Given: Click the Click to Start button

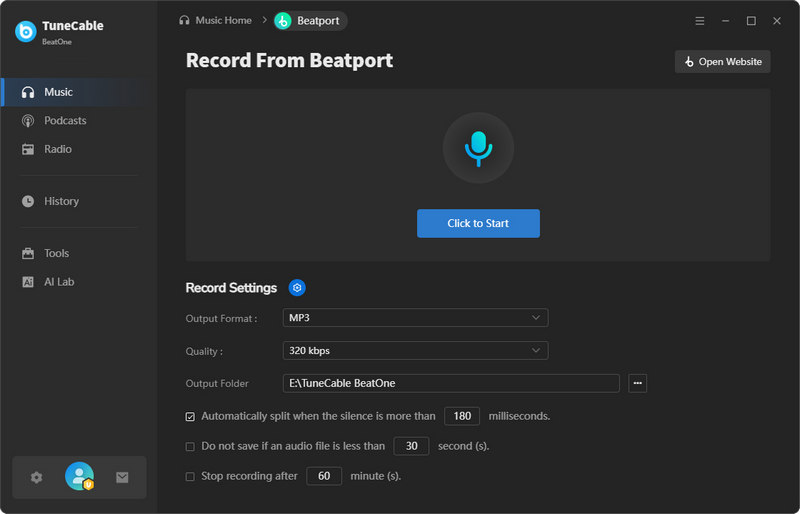Looking at the screenshot, I should click(x=478, y=223).
